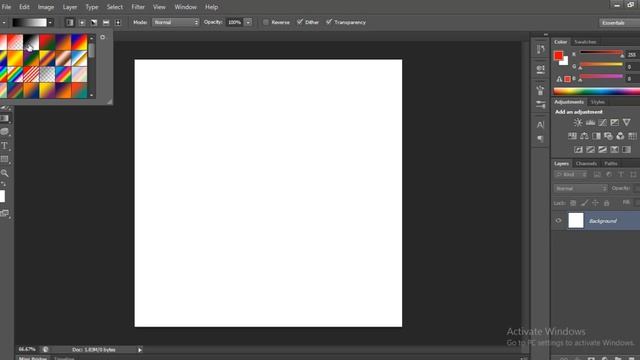Open the gradient picker gear menu
Image resolution: width=640 pixels, height=360 pixels.
(x=102, y=37)
